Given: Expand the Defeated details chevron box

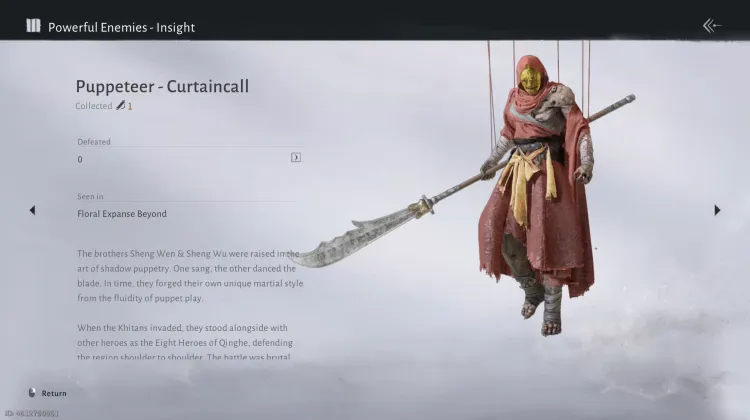Looking at the screenshot, I should click(296, 157).
